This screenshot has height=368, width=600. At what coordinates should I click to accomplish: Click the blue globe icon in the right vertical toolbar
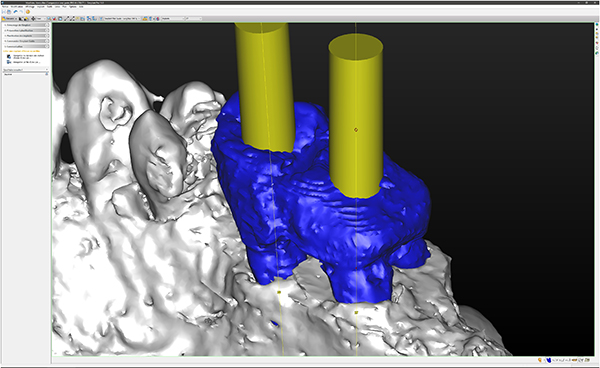coord(597,24)
